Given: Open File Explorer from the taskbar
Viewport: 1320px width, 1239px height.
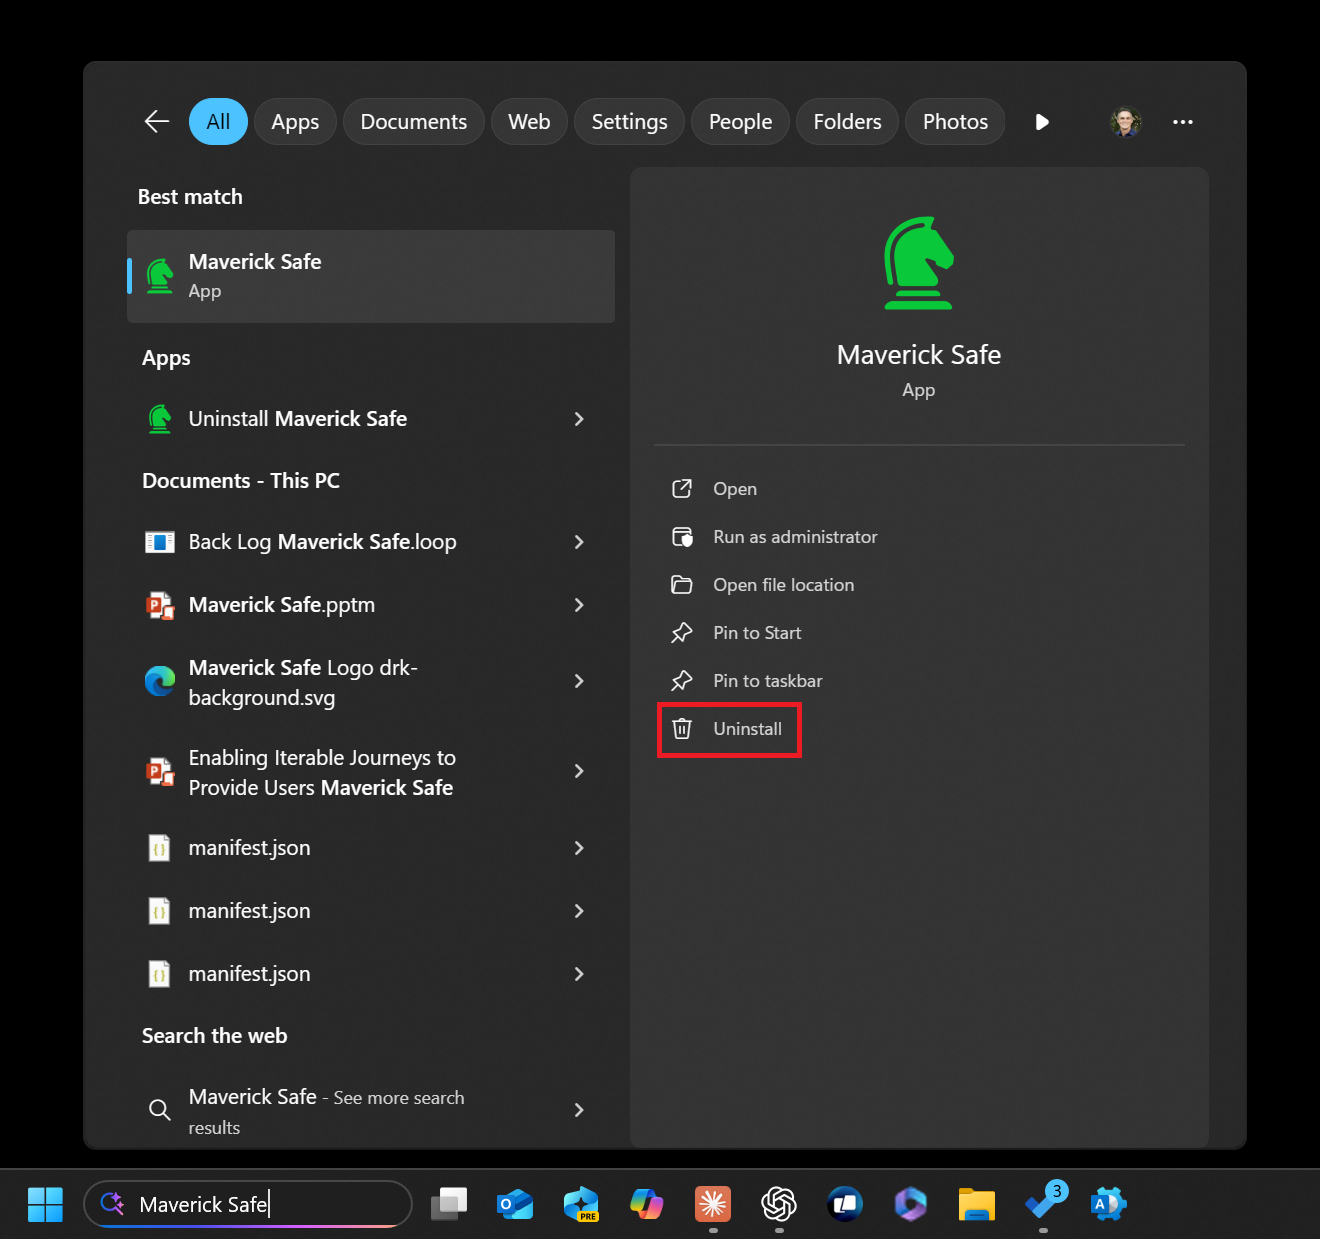Looking at the screenshot, I should pyautogui.click(x=977, y=1204).
